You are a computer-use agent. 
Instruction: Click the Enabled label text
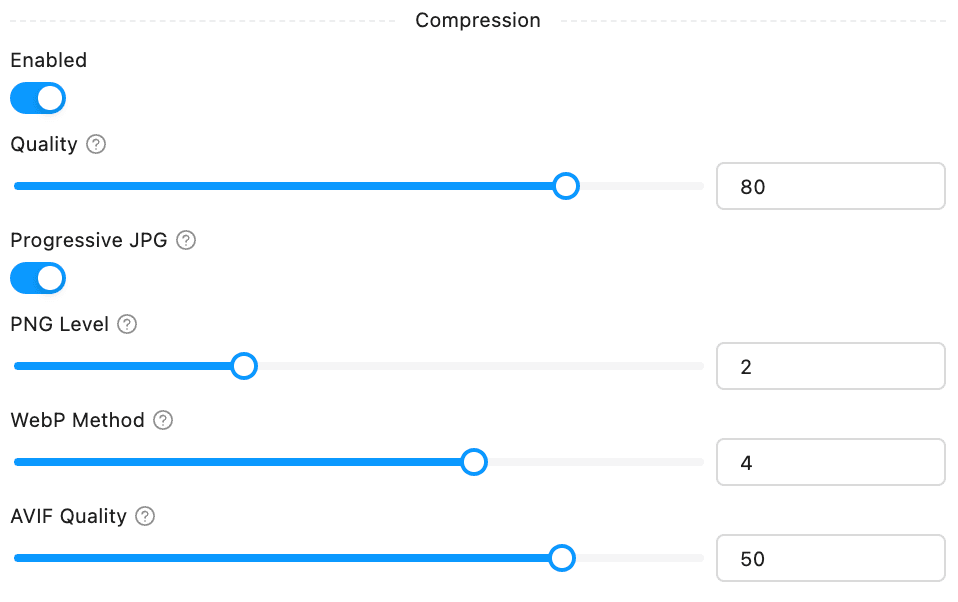[48, 60]
